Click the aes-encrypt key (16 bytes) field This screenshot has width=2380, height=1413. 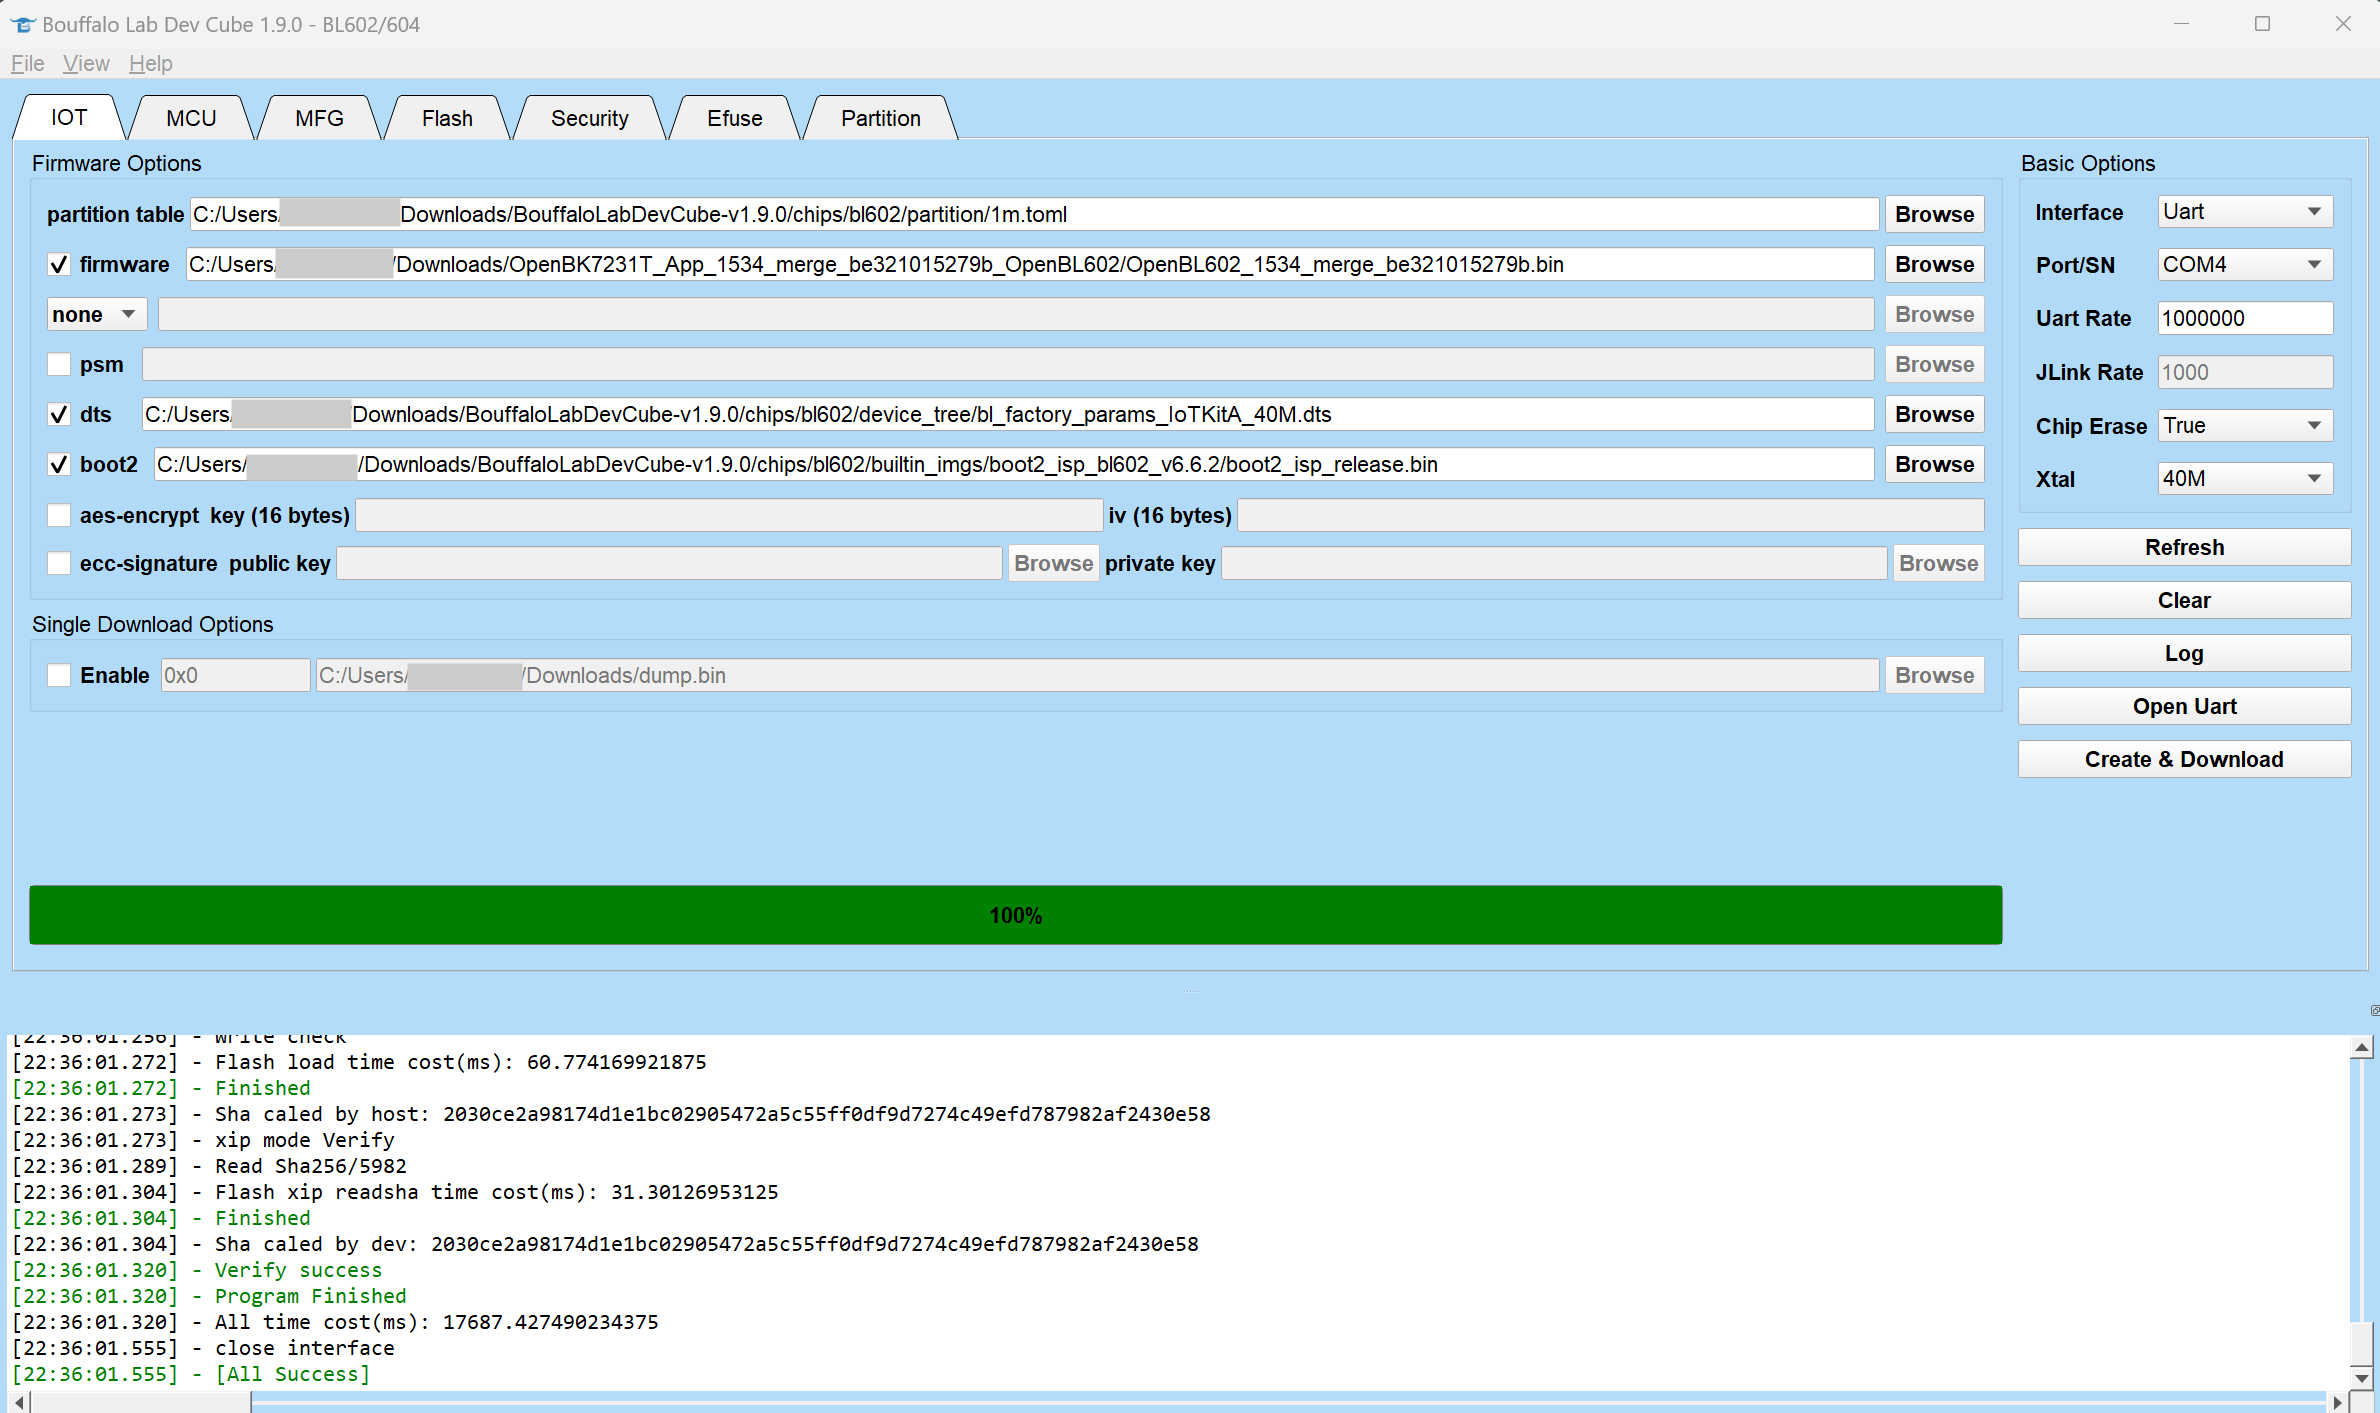pyautogui.click(x=729, y=515)
